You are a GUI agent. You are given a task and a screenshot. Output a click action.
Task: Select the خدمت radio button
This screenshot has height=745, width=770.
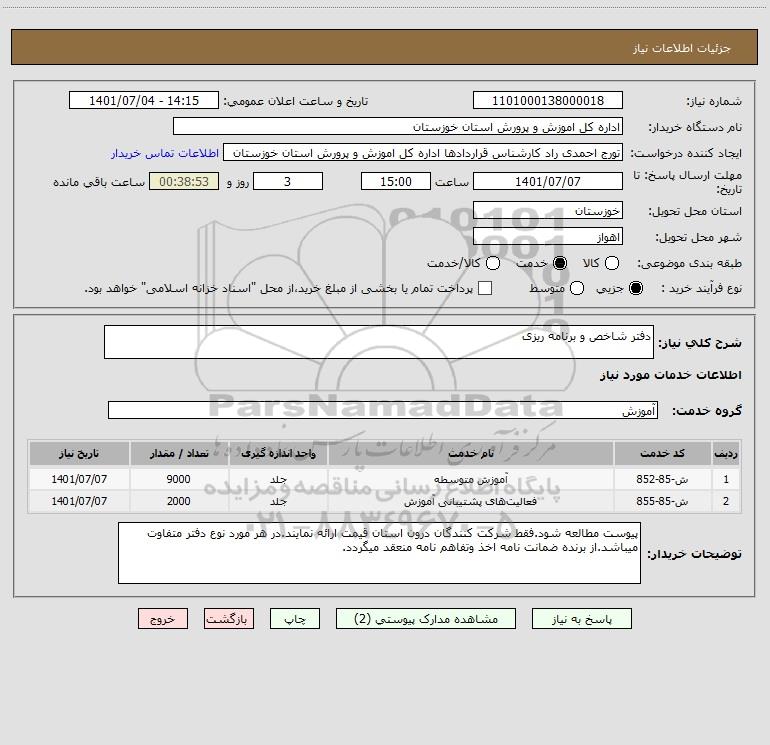pos(560,263)
